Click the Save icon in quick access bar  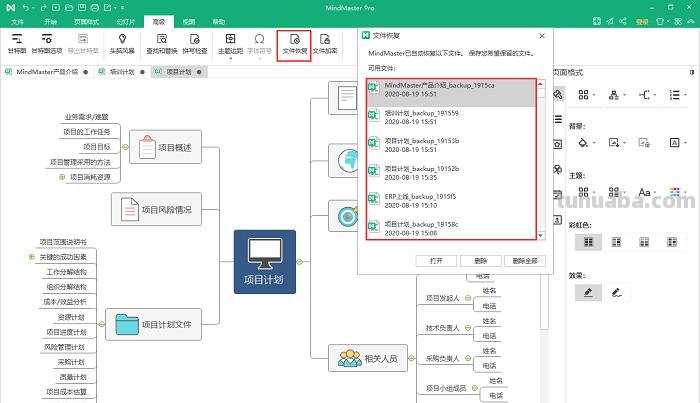pos(82,8)
